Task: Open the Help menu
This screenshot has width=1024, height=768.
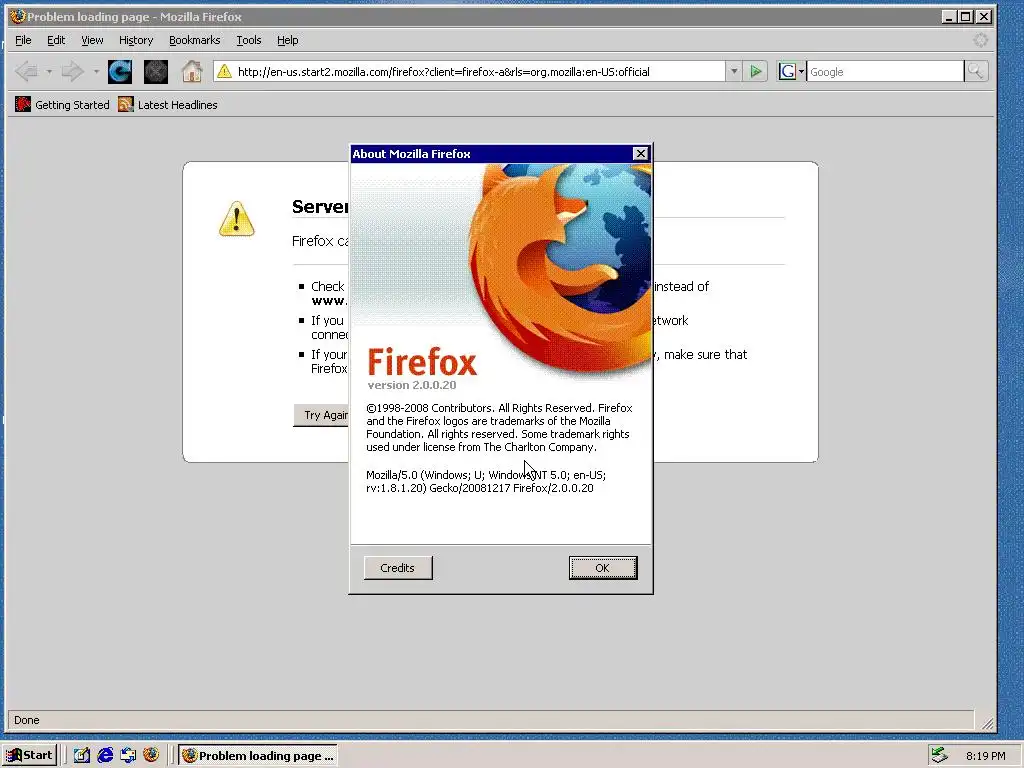Action: [287, 40]
